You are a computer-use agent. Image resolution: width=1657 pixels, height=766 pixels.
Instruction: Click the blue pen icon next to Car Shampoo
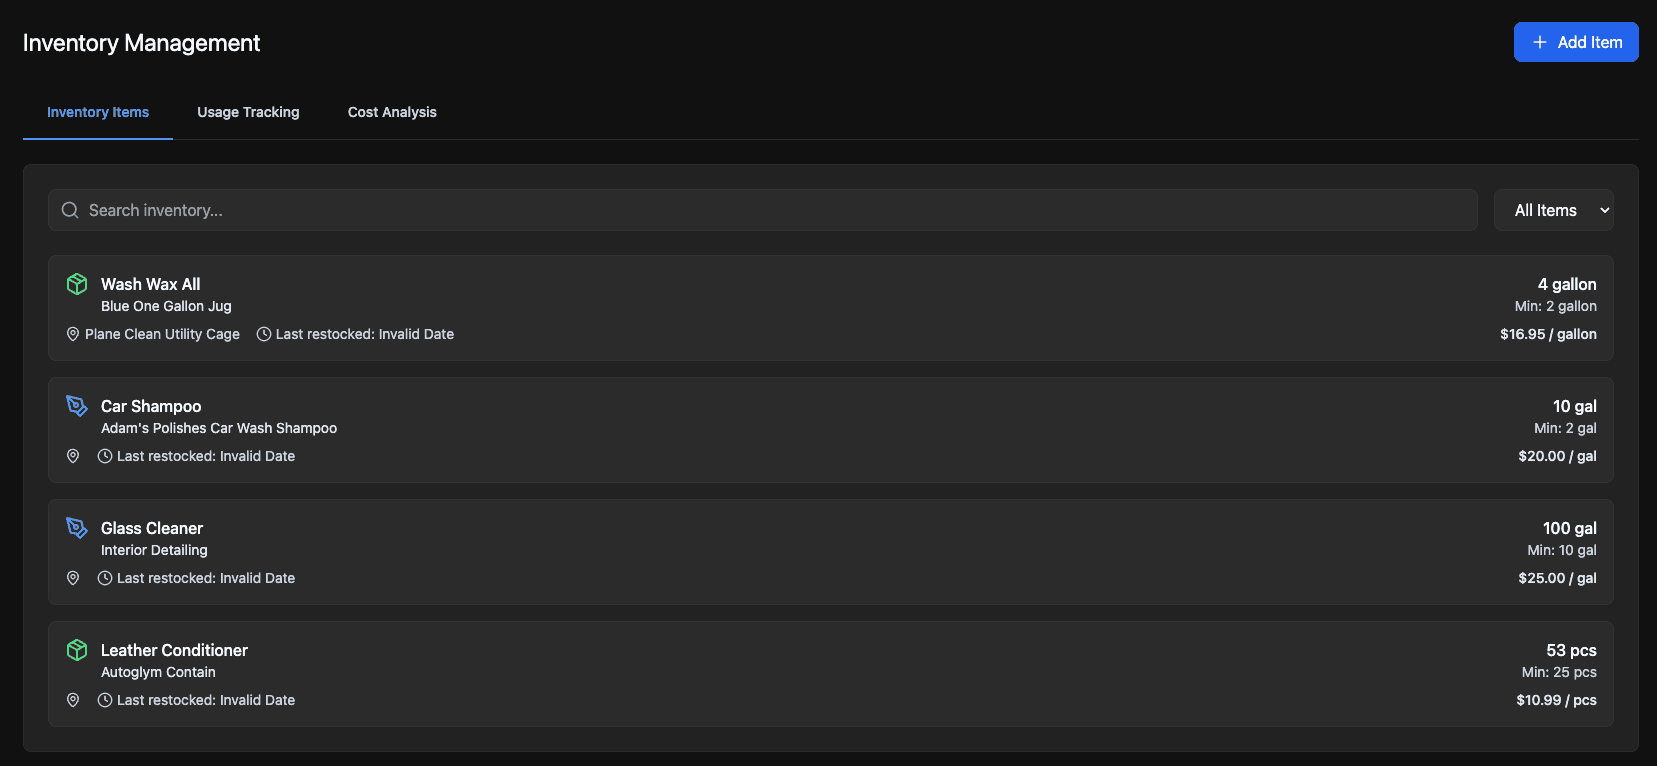(x=77, y=406)
